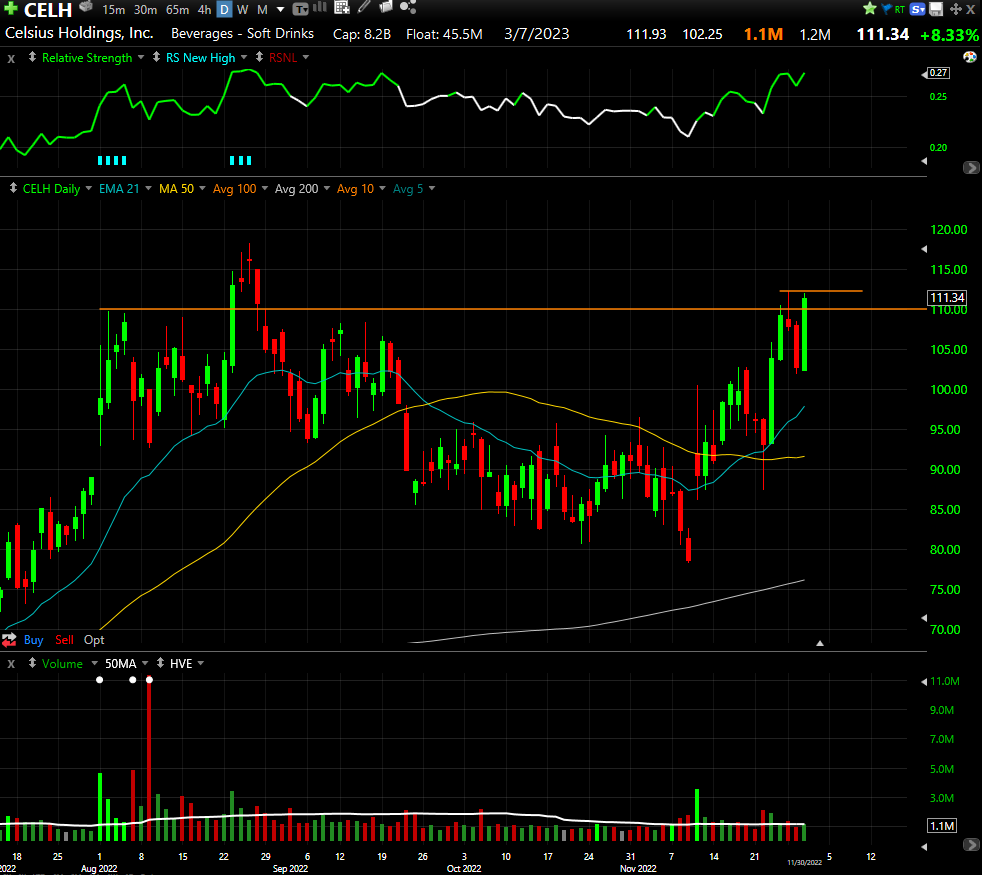Toggle the RT real-time indicator

pos(900,9)
